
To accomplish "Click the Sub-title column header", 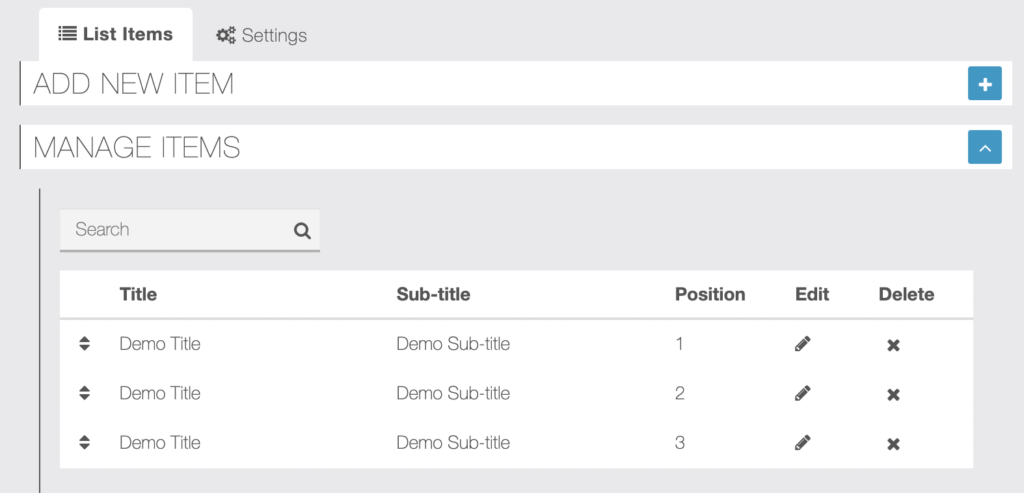I will click(433, 294).
